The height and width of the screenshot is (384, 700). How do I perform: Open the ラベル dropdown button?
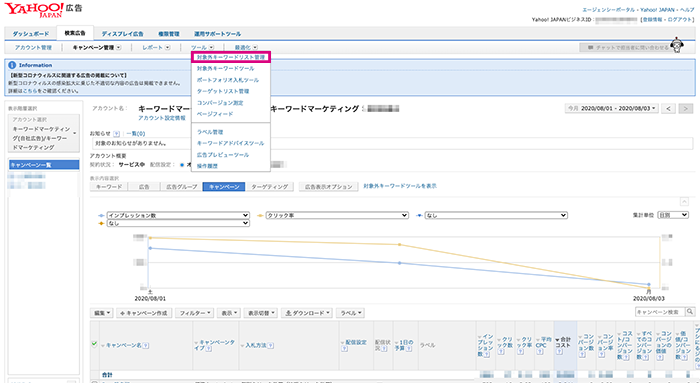pyautogui.click(x=350, y=313)
